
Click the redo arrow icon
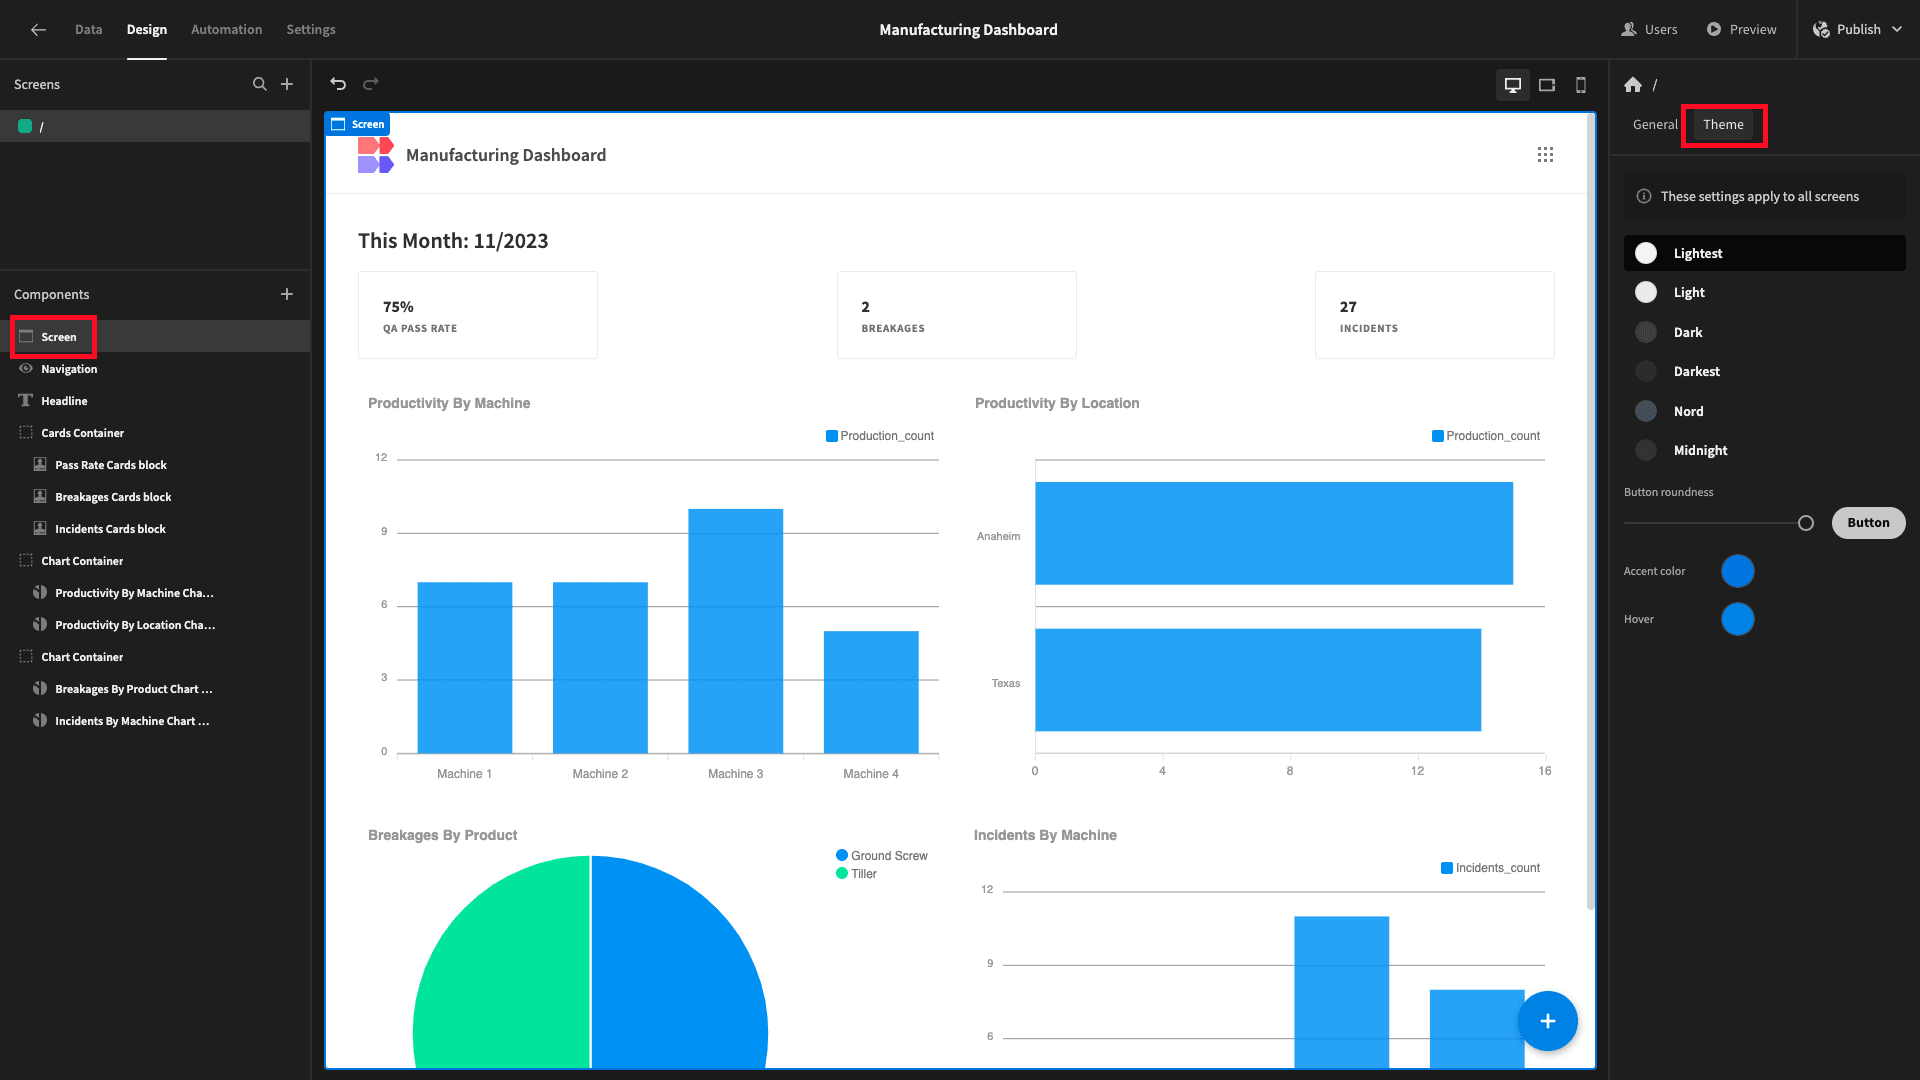pos(371,84)
